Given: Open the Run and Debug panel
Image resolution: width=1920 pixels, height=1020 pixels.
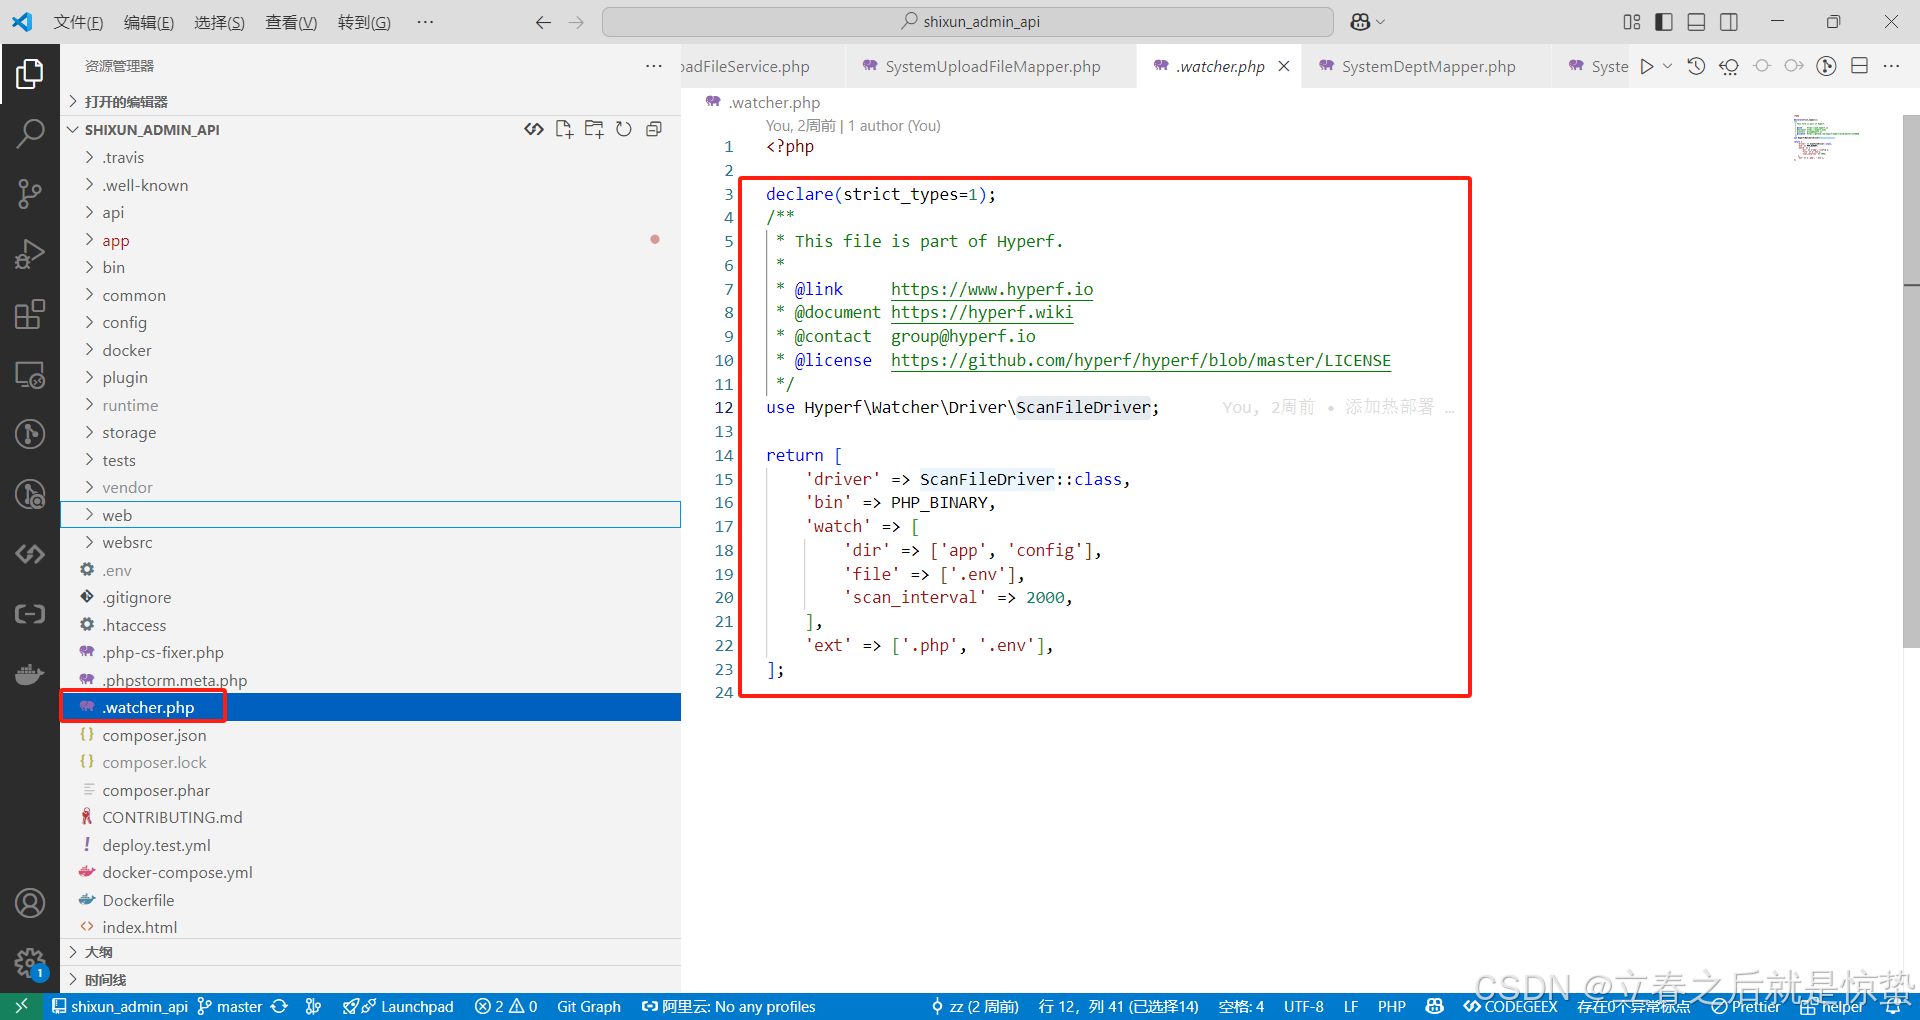Looking at the screenshot, I should pos(31,253).
